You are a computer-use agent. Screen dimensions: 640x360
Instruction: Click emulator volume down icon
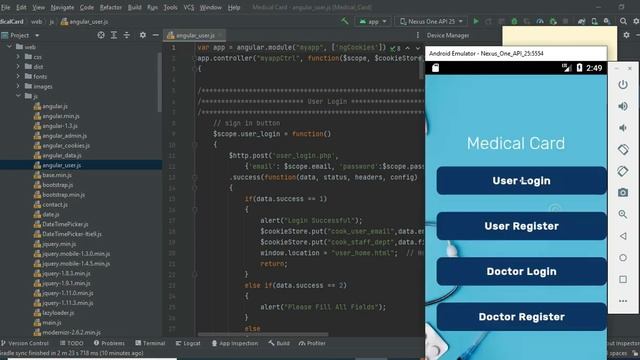pos(623,128)
